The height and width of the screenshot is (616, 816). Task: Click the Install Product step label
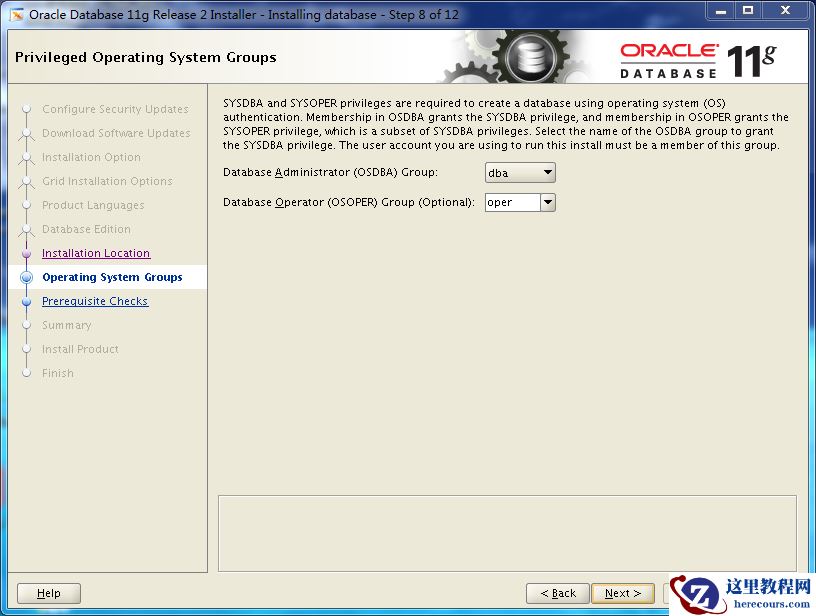80,349
